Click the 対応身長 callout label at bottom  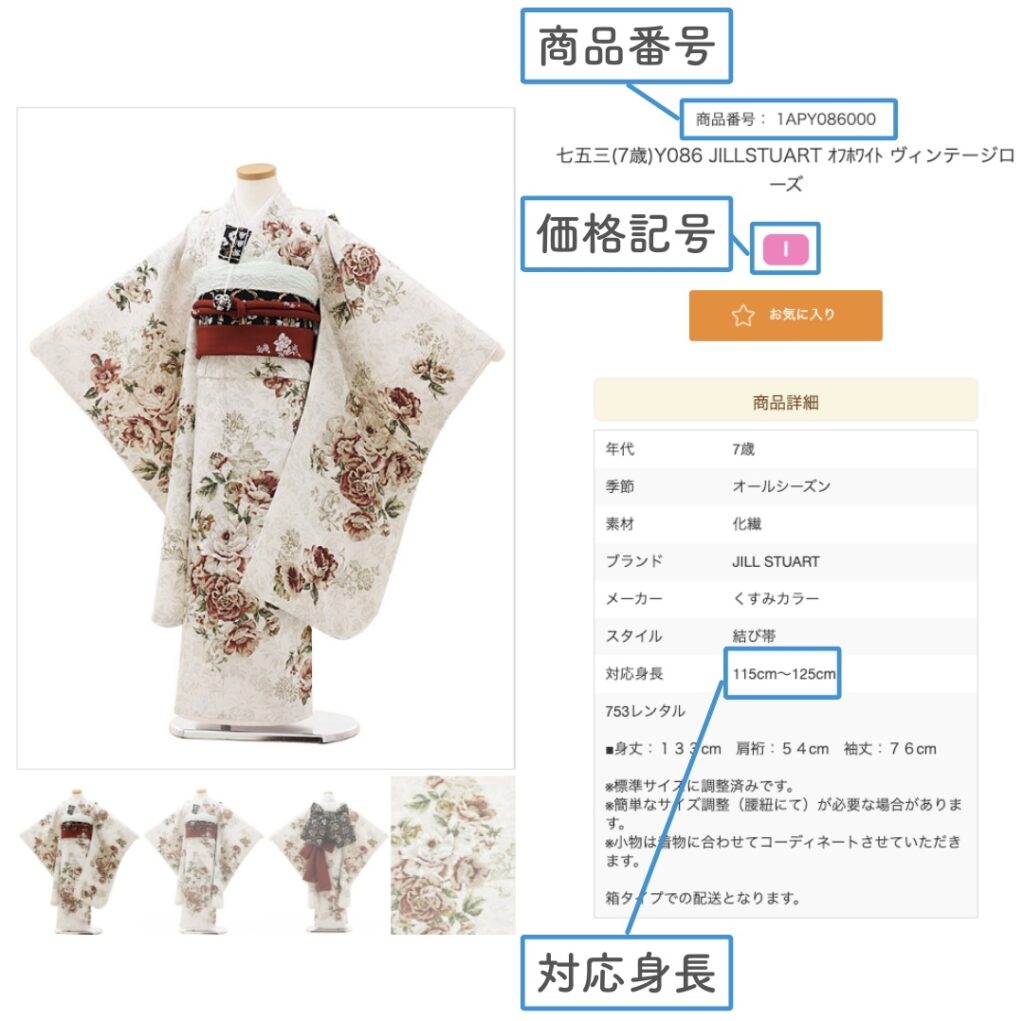[626, 973]
